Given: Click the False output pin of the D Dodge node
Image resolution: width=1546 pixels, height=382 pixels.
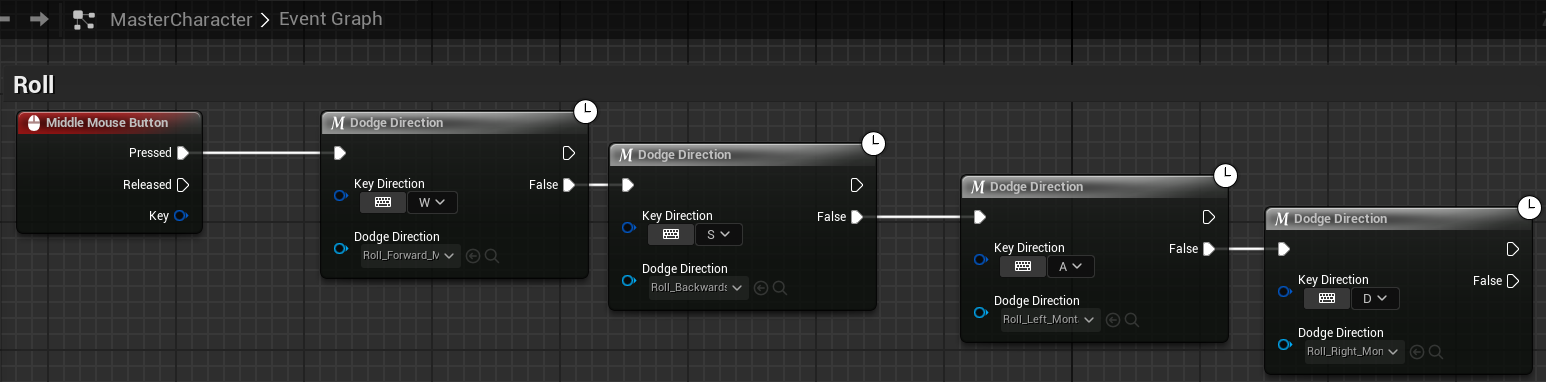Looking at the screenshot, I should coord(1513,281).
